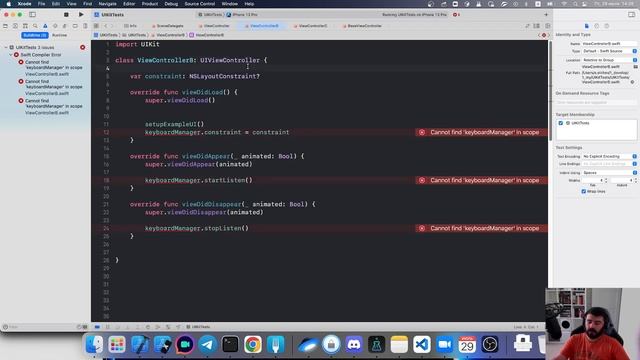Switch to the Info tab
This screenshot has height=360, width=640.
pos(131,26)
